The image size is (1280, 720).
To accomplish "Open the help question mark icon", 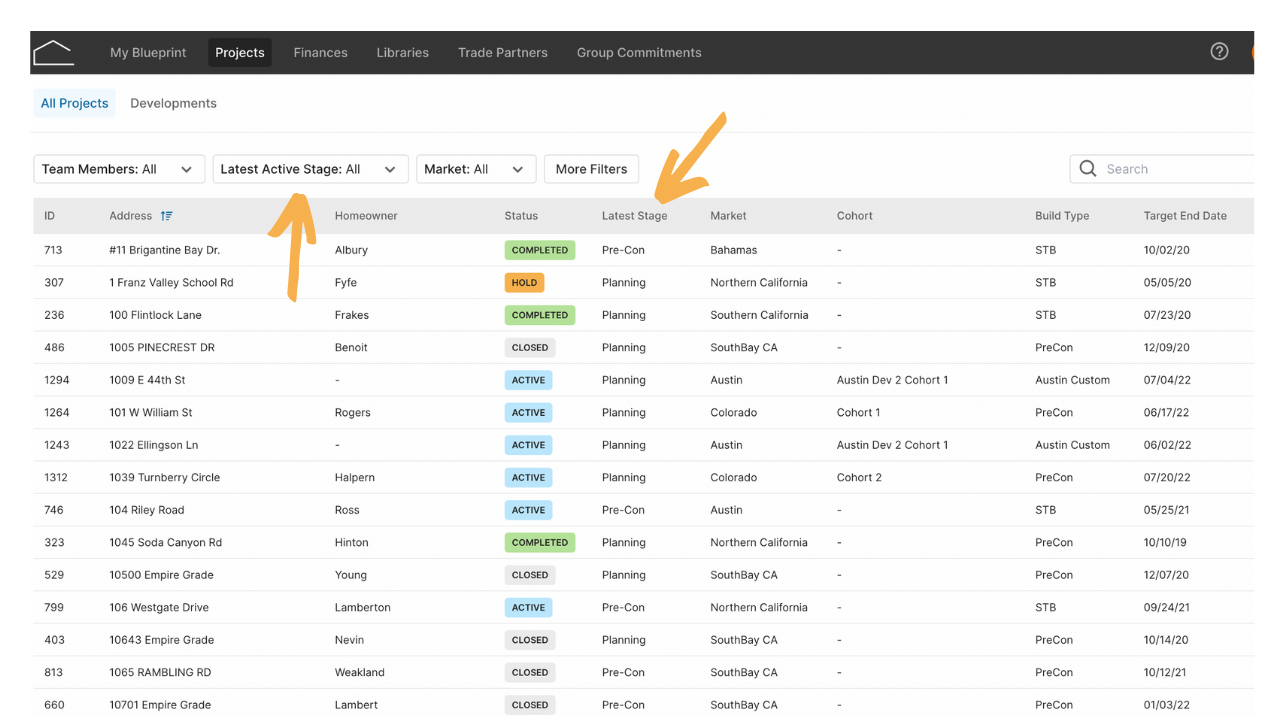I will (x=1219, y=52).
